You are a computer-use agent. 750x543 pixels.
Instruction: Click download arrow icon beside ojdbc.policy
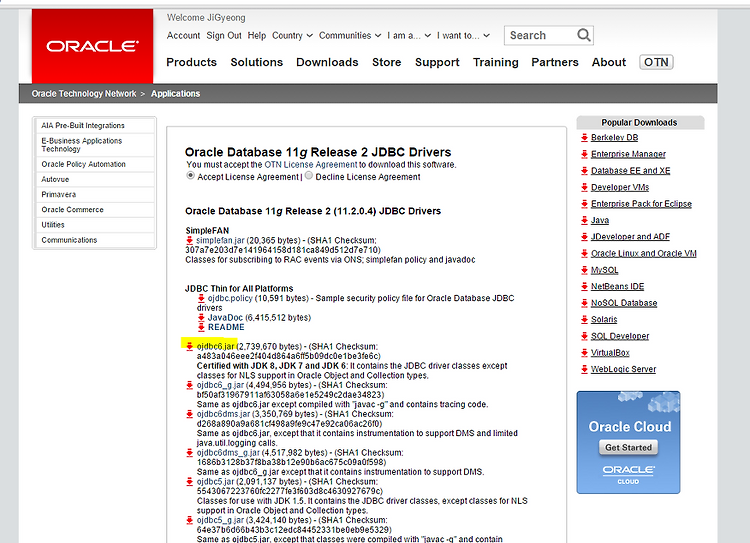point(201,298)
